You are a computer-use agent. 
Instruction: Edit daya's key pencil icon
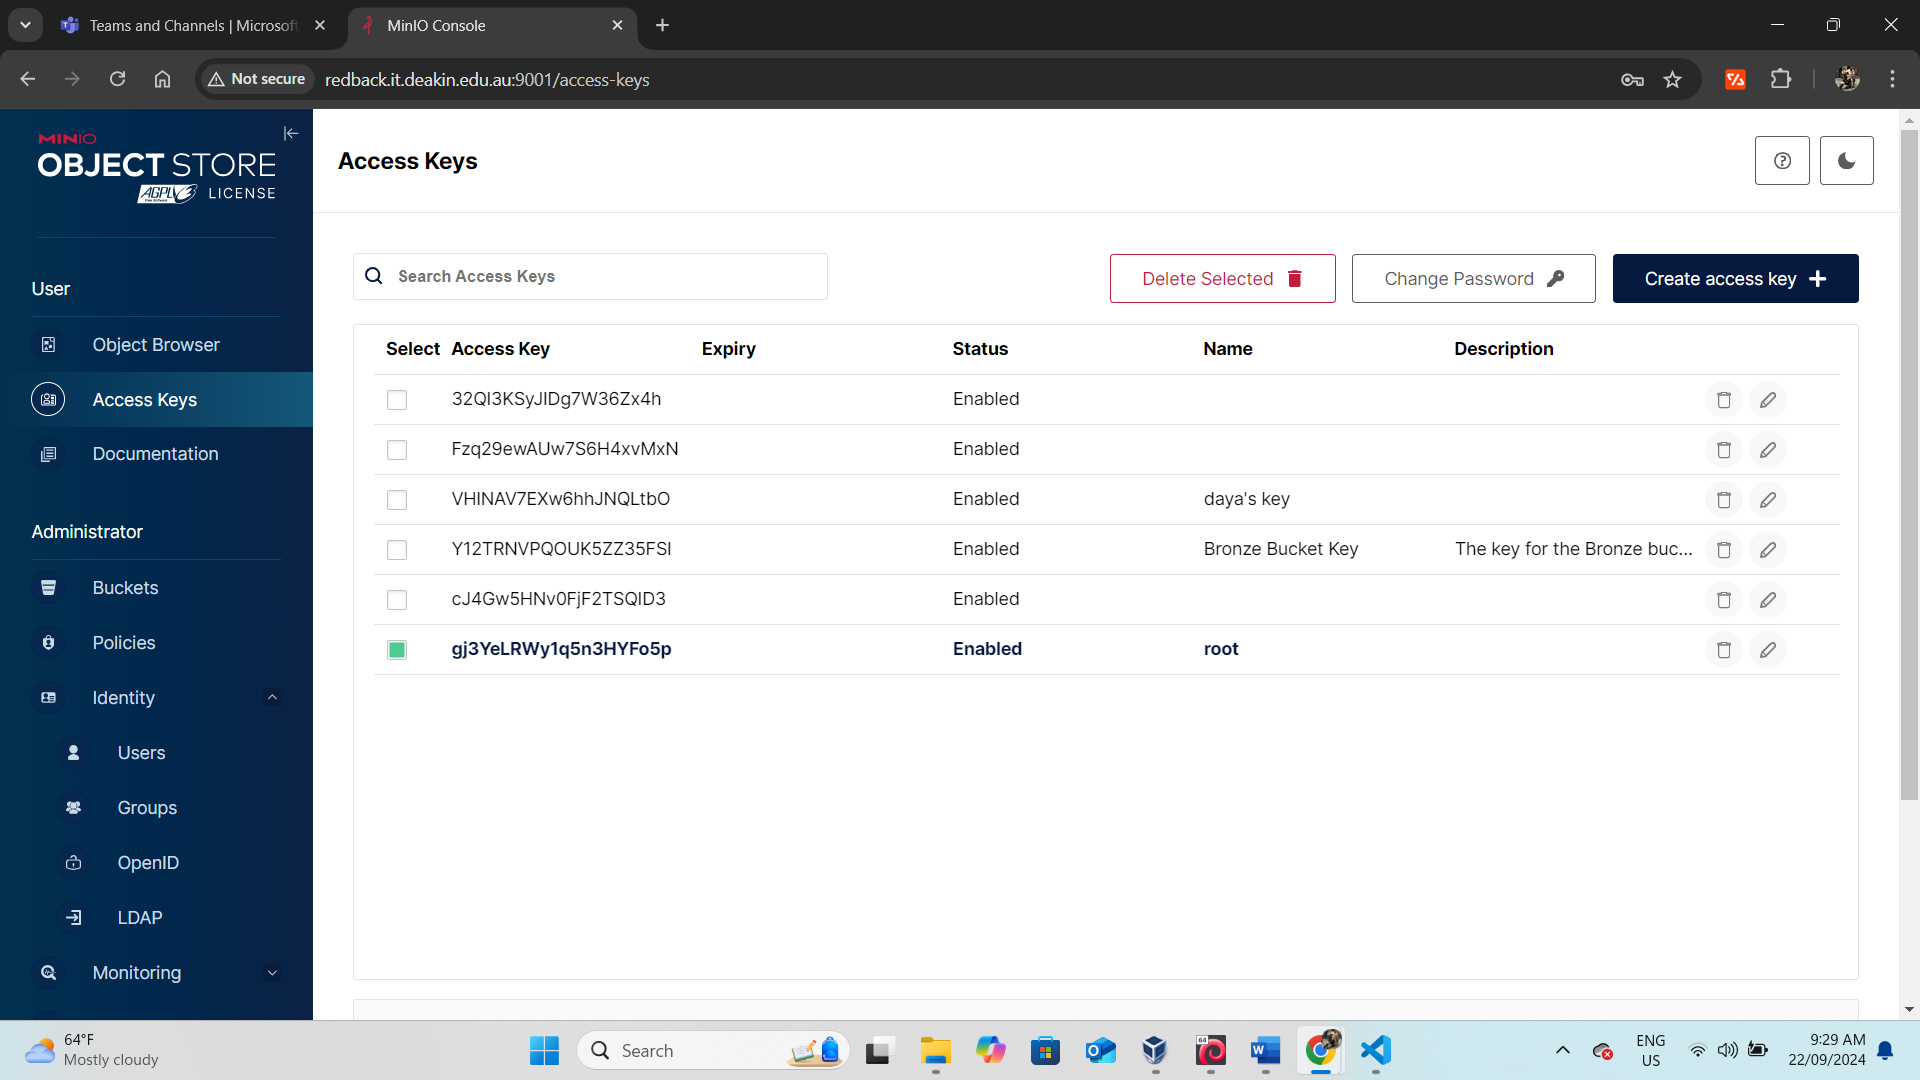1768,500
